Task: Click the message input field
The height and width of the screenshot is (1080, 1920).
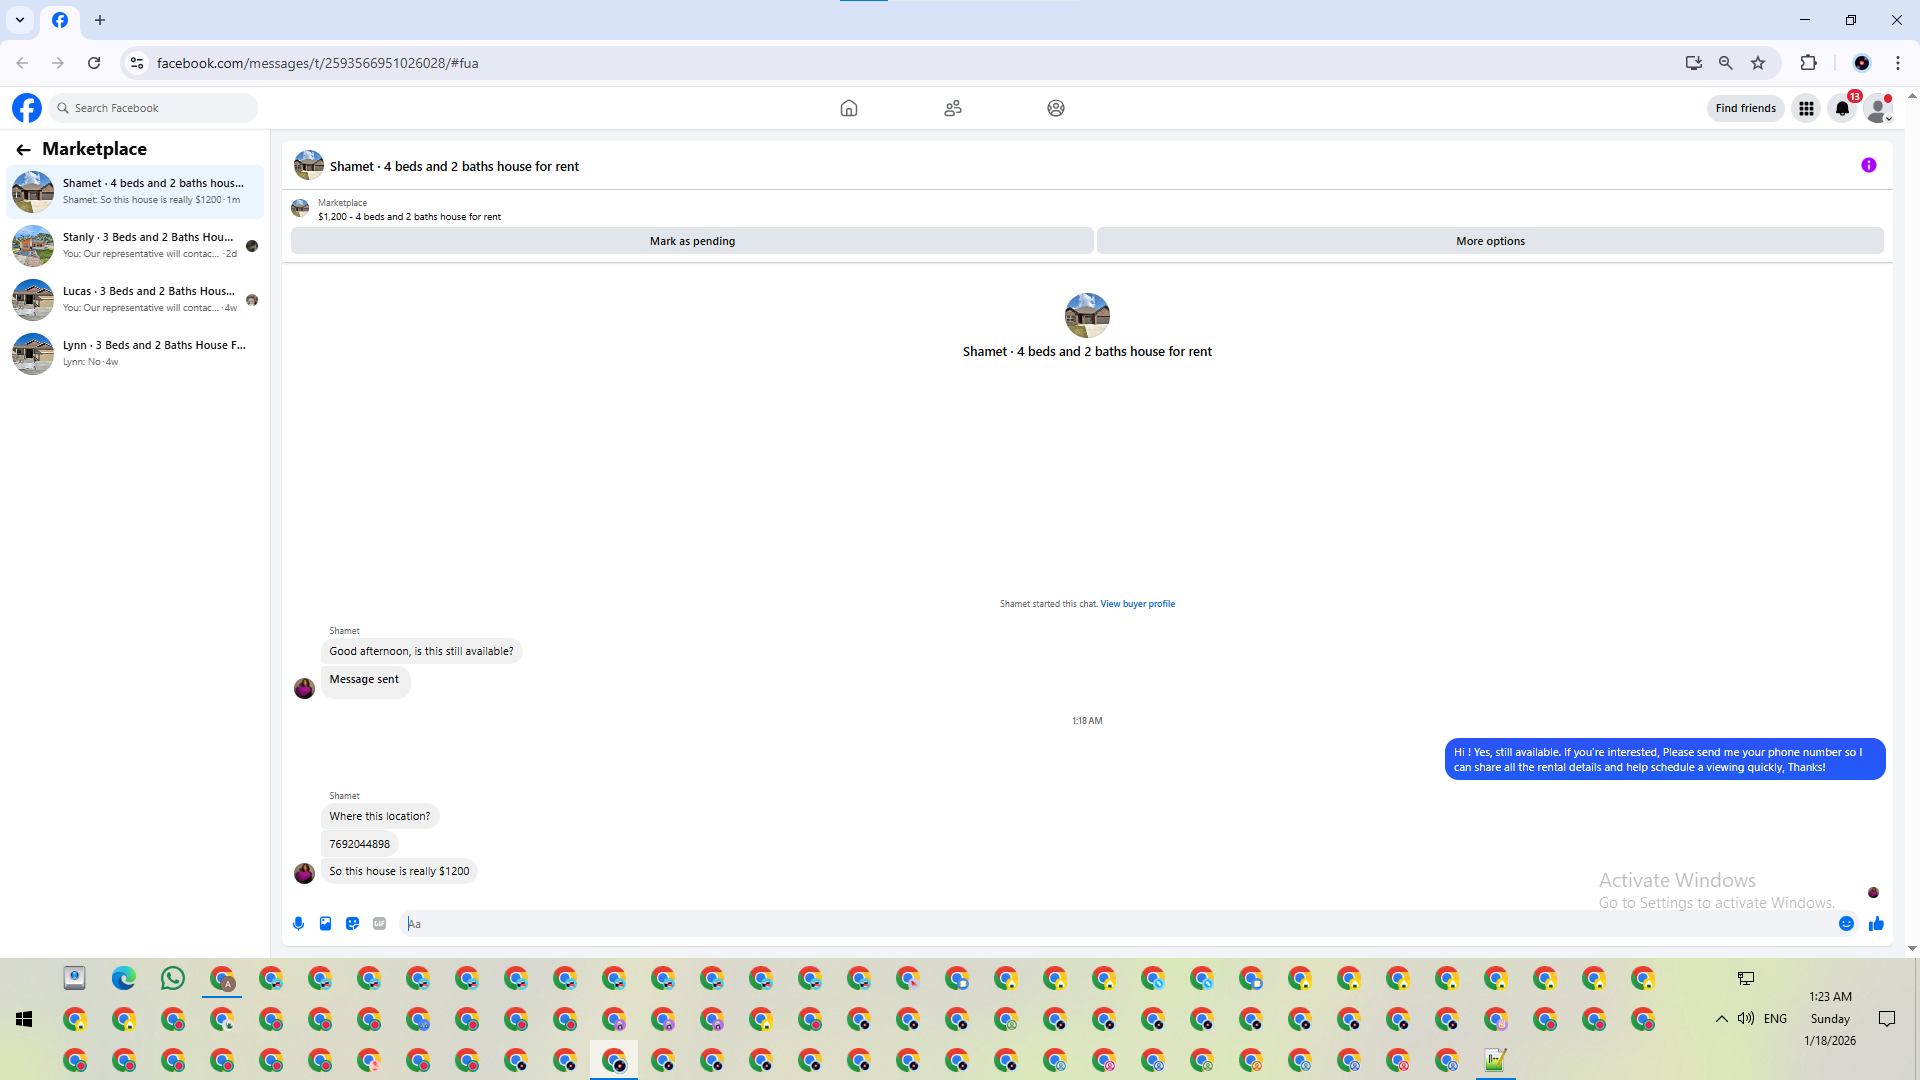Action: [1100, 923]
